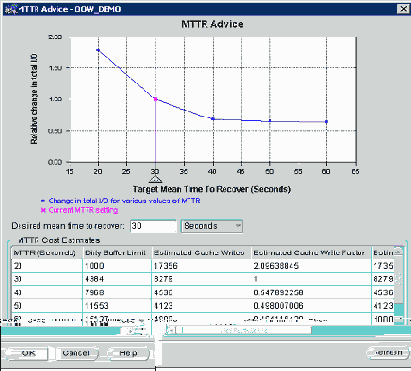Select the cache writes cell 17356

[201, 266]
